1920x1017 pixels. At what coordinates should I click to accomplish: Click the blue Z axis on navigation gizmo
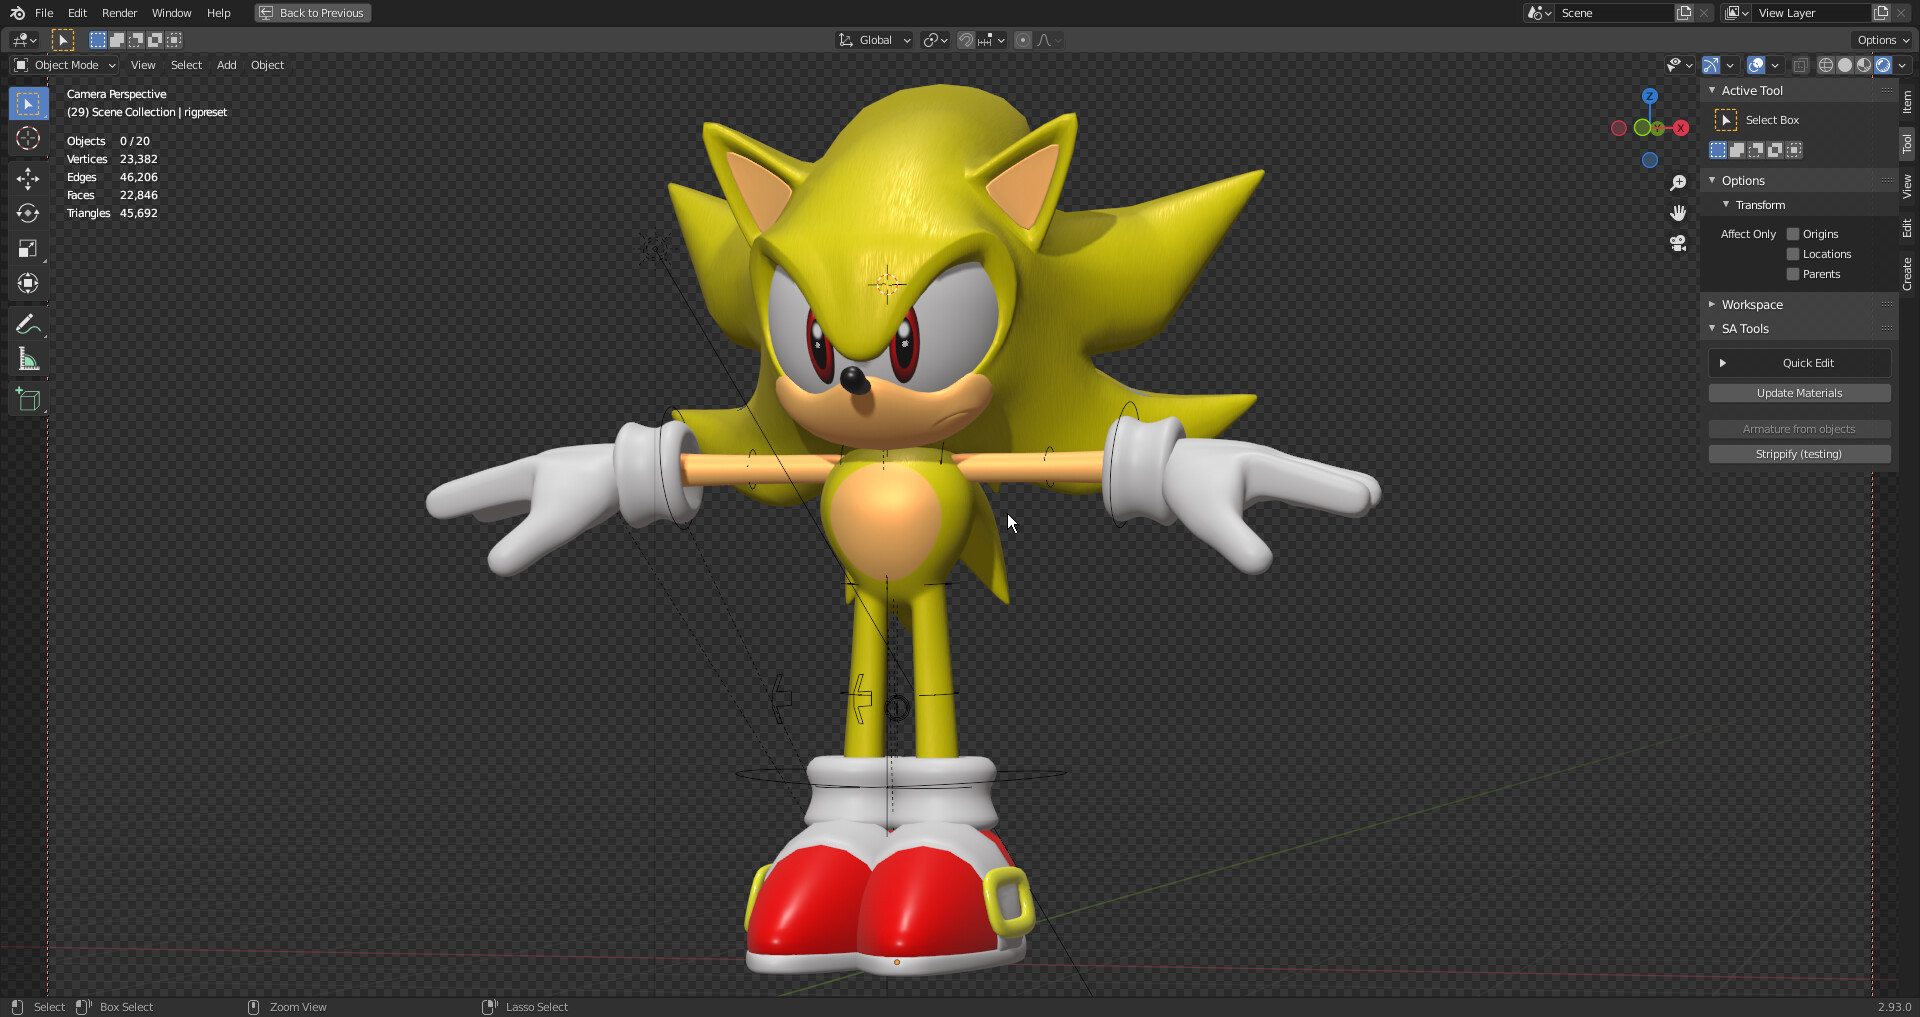coord(1650,96)
